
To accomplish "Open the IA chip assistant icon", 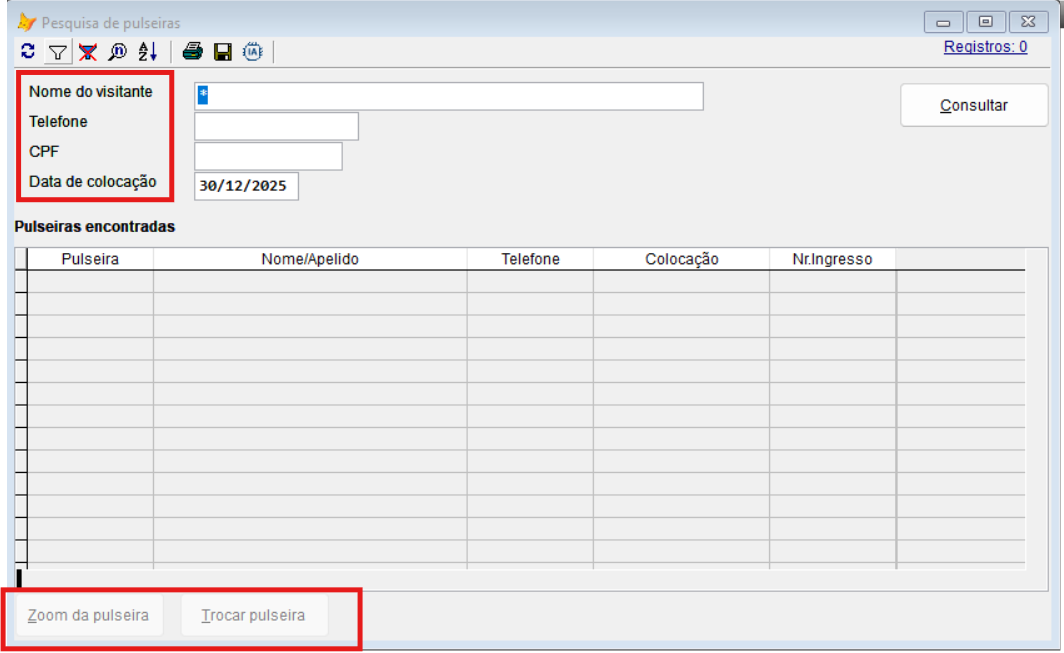I will [x=252, y=52].
